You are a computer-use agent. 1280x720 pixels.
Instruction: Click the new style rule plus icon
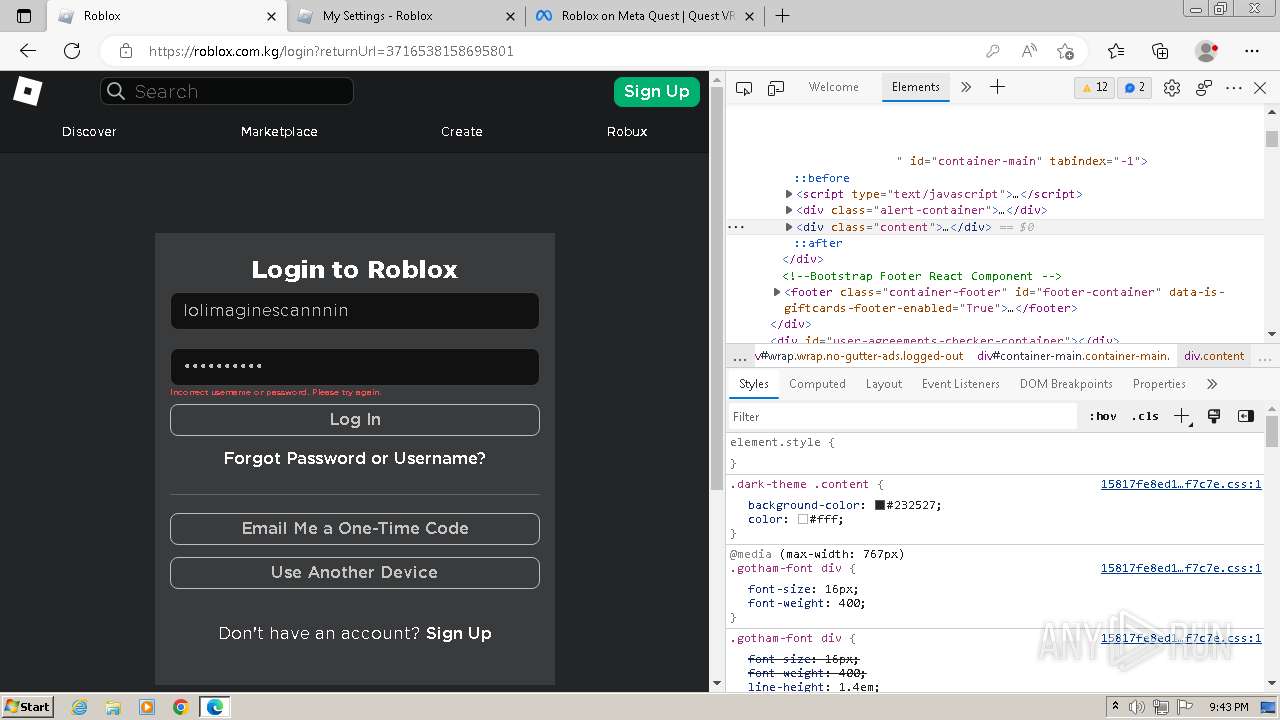tap(1182, 416)
